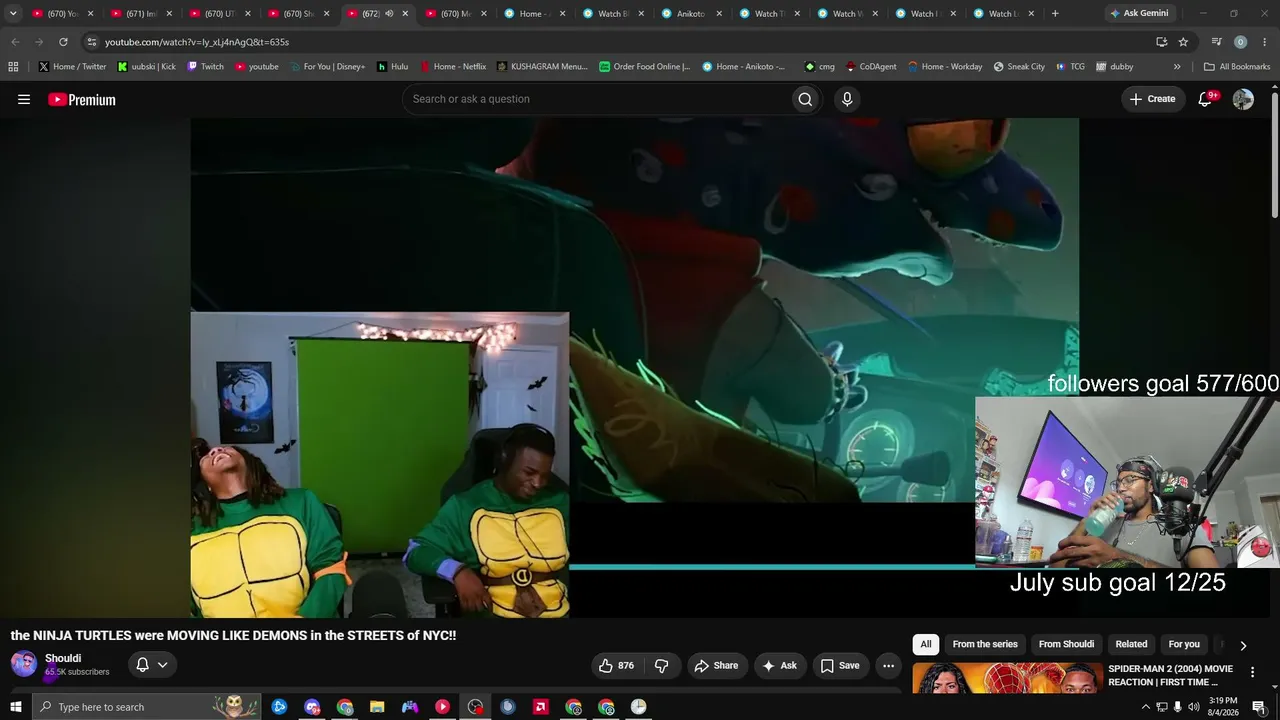
Task: Start voice search with the microphone
Action: point(847,99)
